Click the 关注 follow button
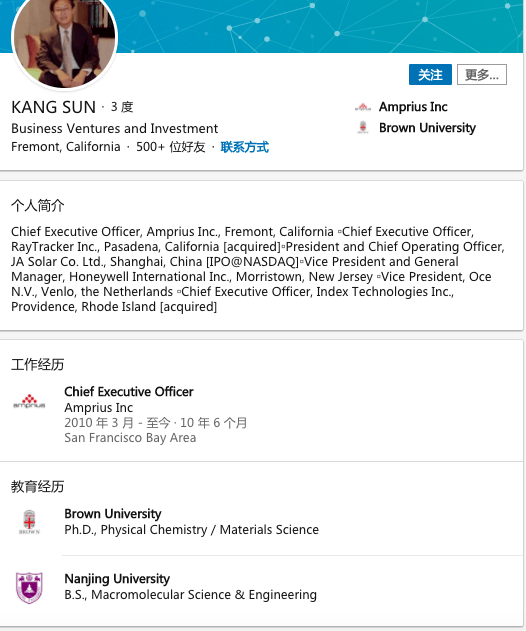The image size is (526, 631). point(430,74)
